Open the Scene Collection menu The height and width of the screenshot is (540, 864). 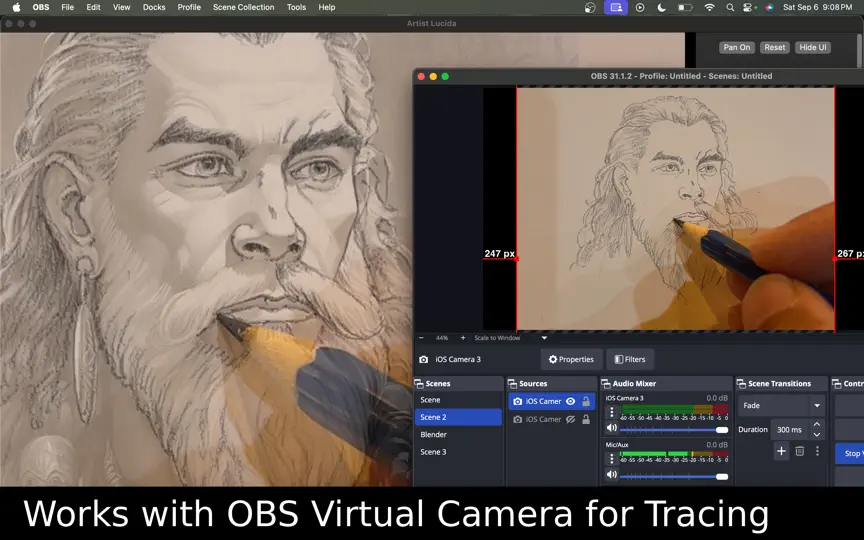tap(244, 7)
